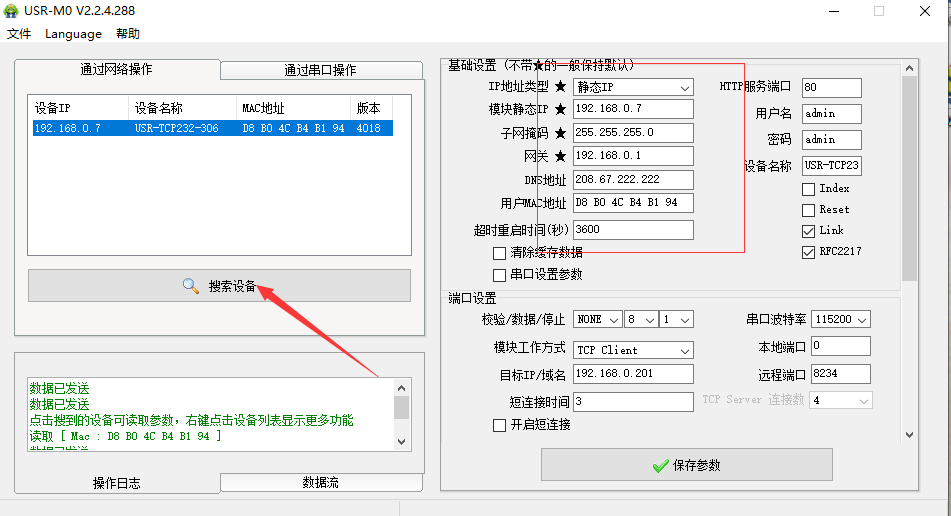Image resolution: width=951 pixels, height=516 pixels.
Task: Enable the 清除缓存数据 checkbox
Action: [x=499, y=253]
